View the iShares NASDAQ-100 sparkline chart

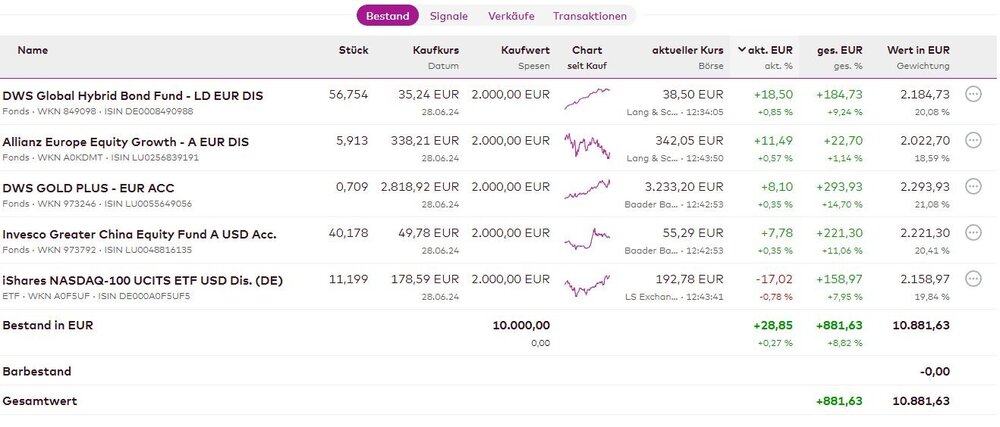(586, 286)
